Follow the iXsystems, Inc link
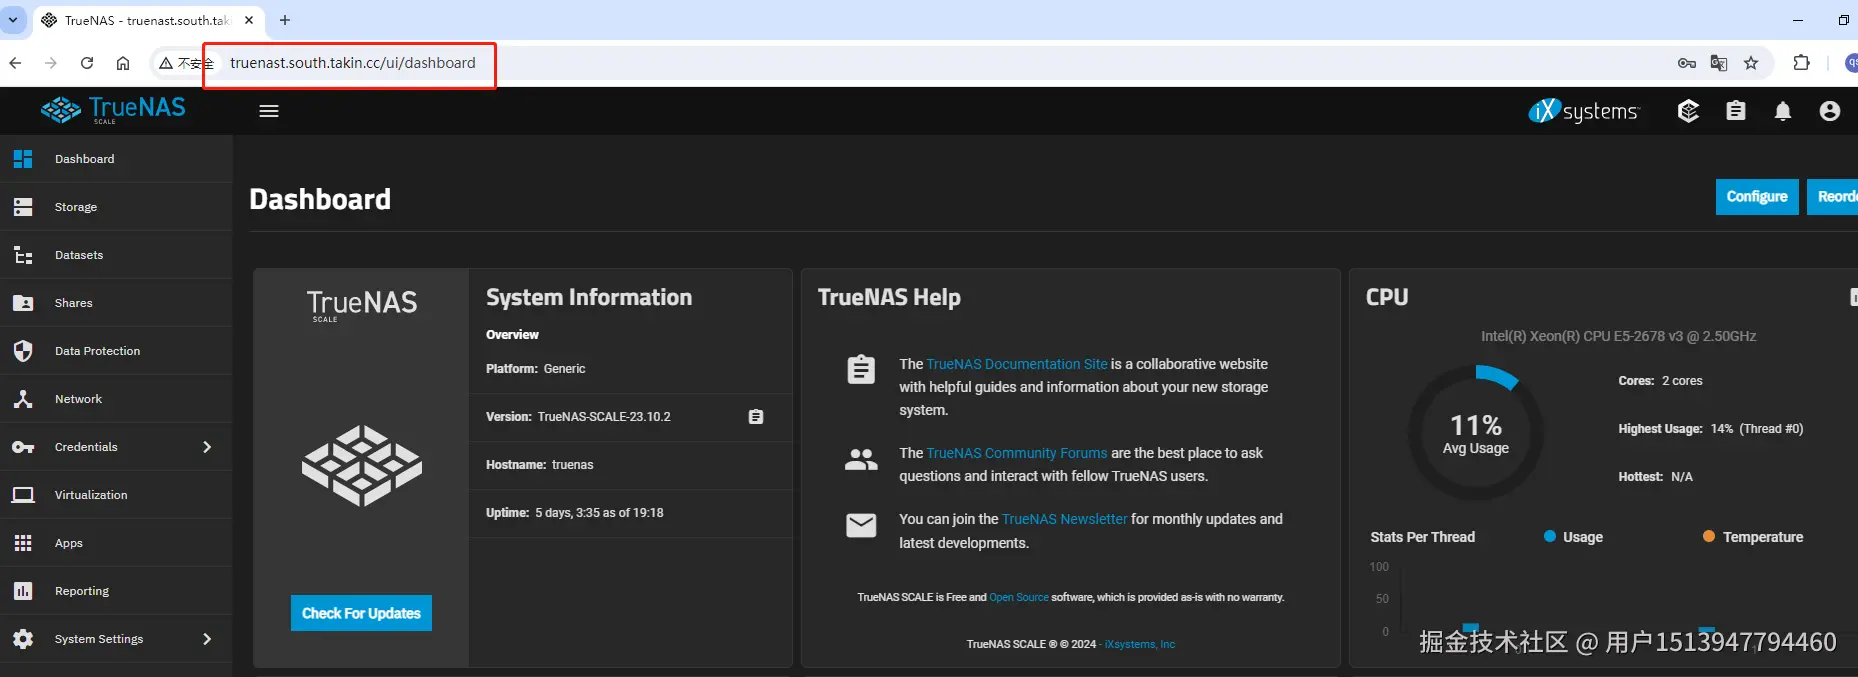 pos(1140,644)
